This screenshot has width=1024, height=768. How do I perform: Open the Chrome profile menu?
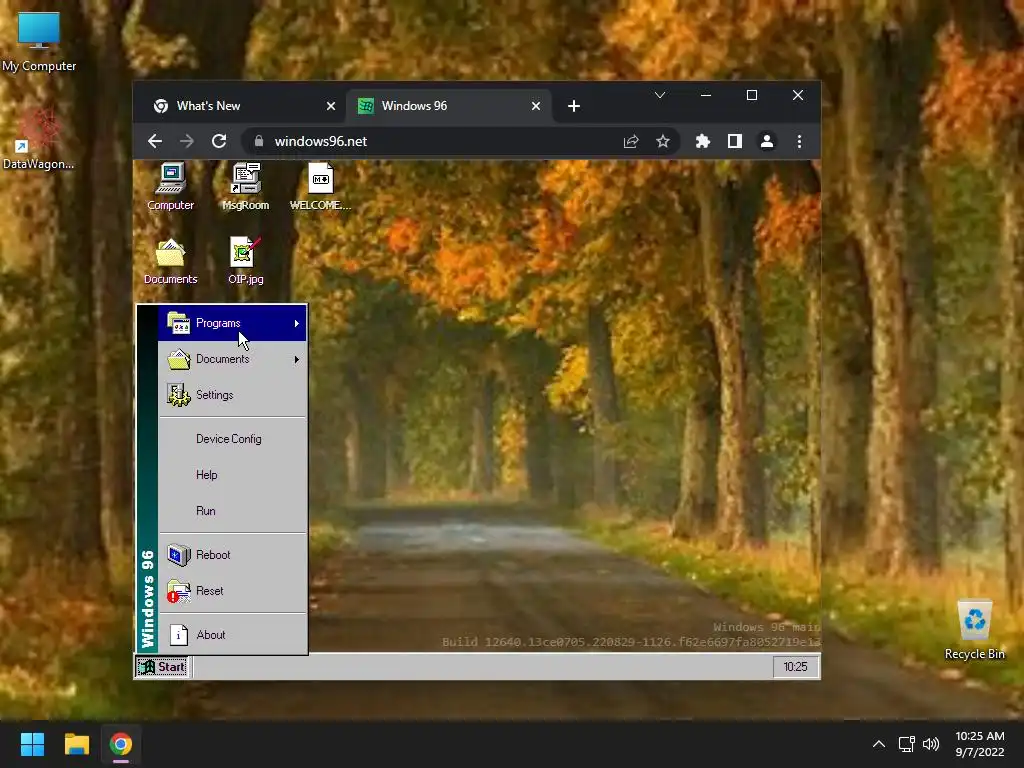(767, 141)
